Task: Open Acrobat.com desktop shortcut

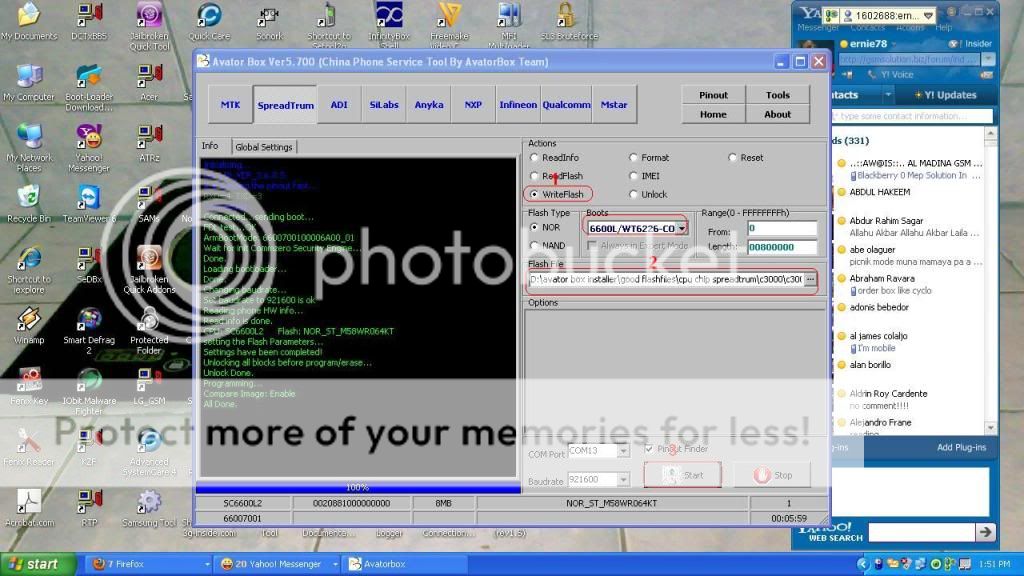Action: pos(29,502)
